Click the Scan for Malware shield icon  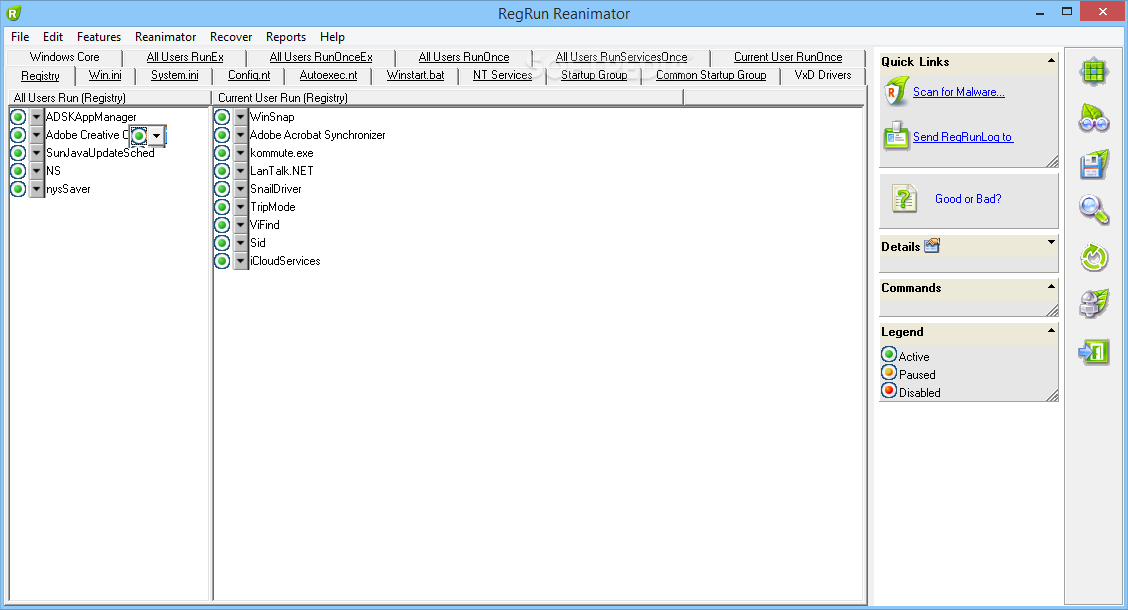[x=896, y=92]
